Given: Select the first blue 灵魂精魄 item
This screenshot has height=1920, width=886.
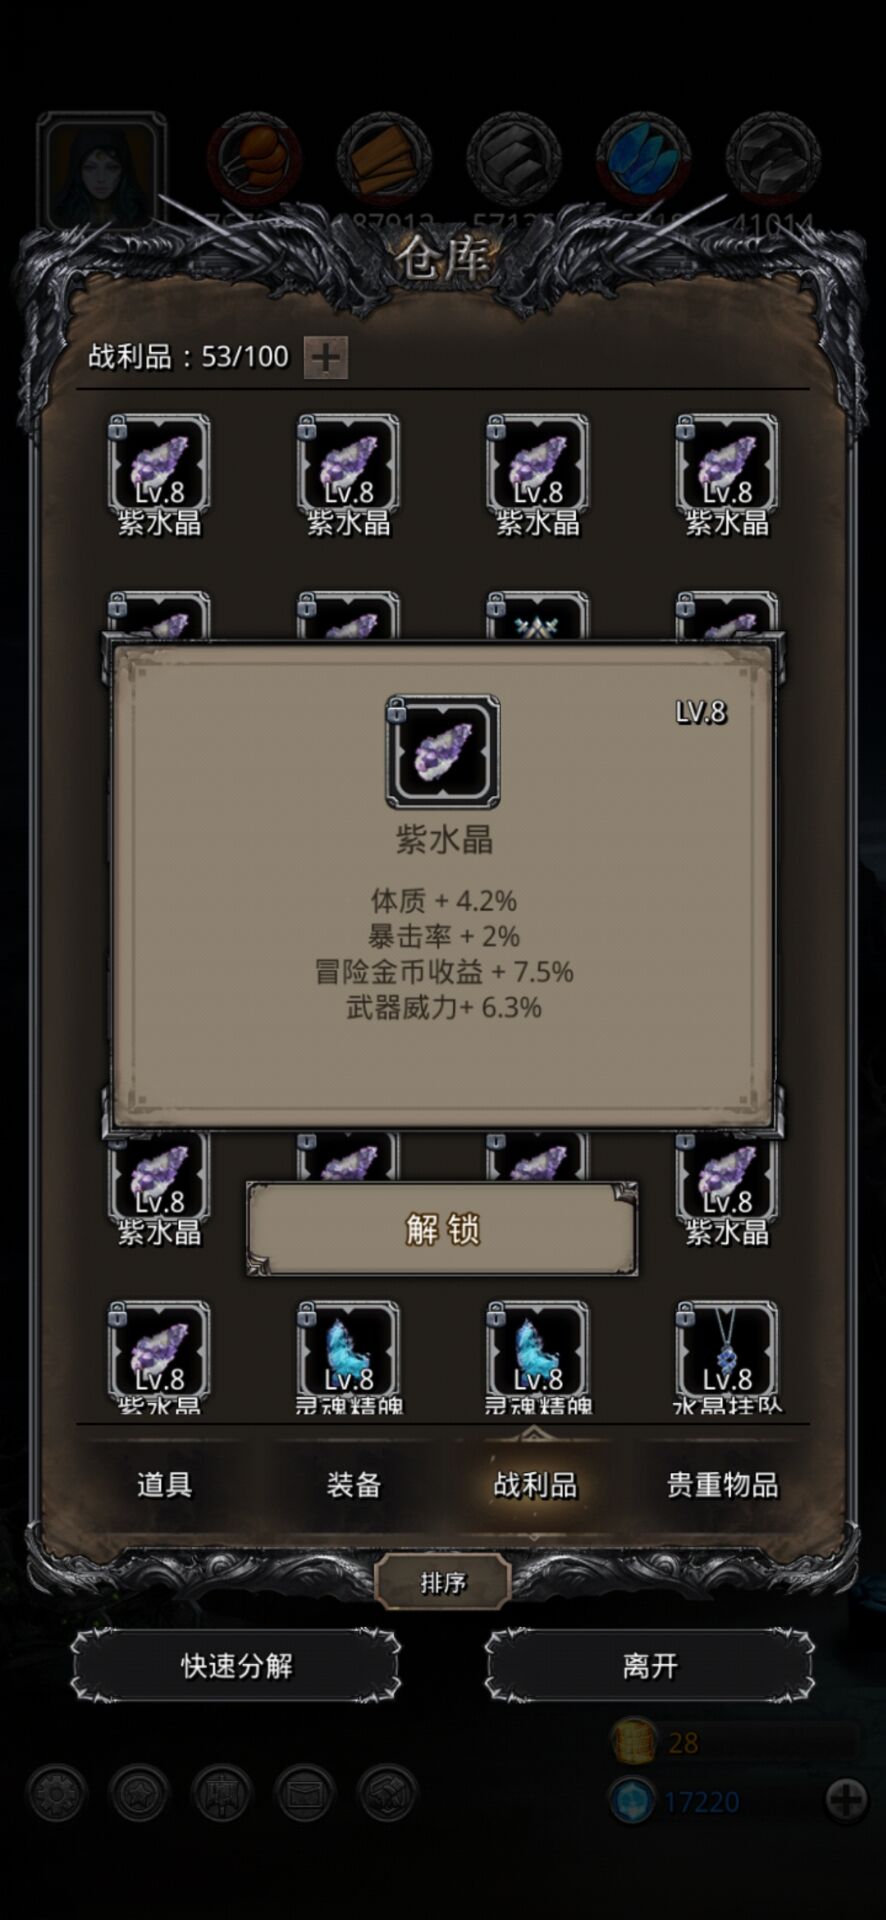Looking at the screenshot, I should tap(348, 1355).
